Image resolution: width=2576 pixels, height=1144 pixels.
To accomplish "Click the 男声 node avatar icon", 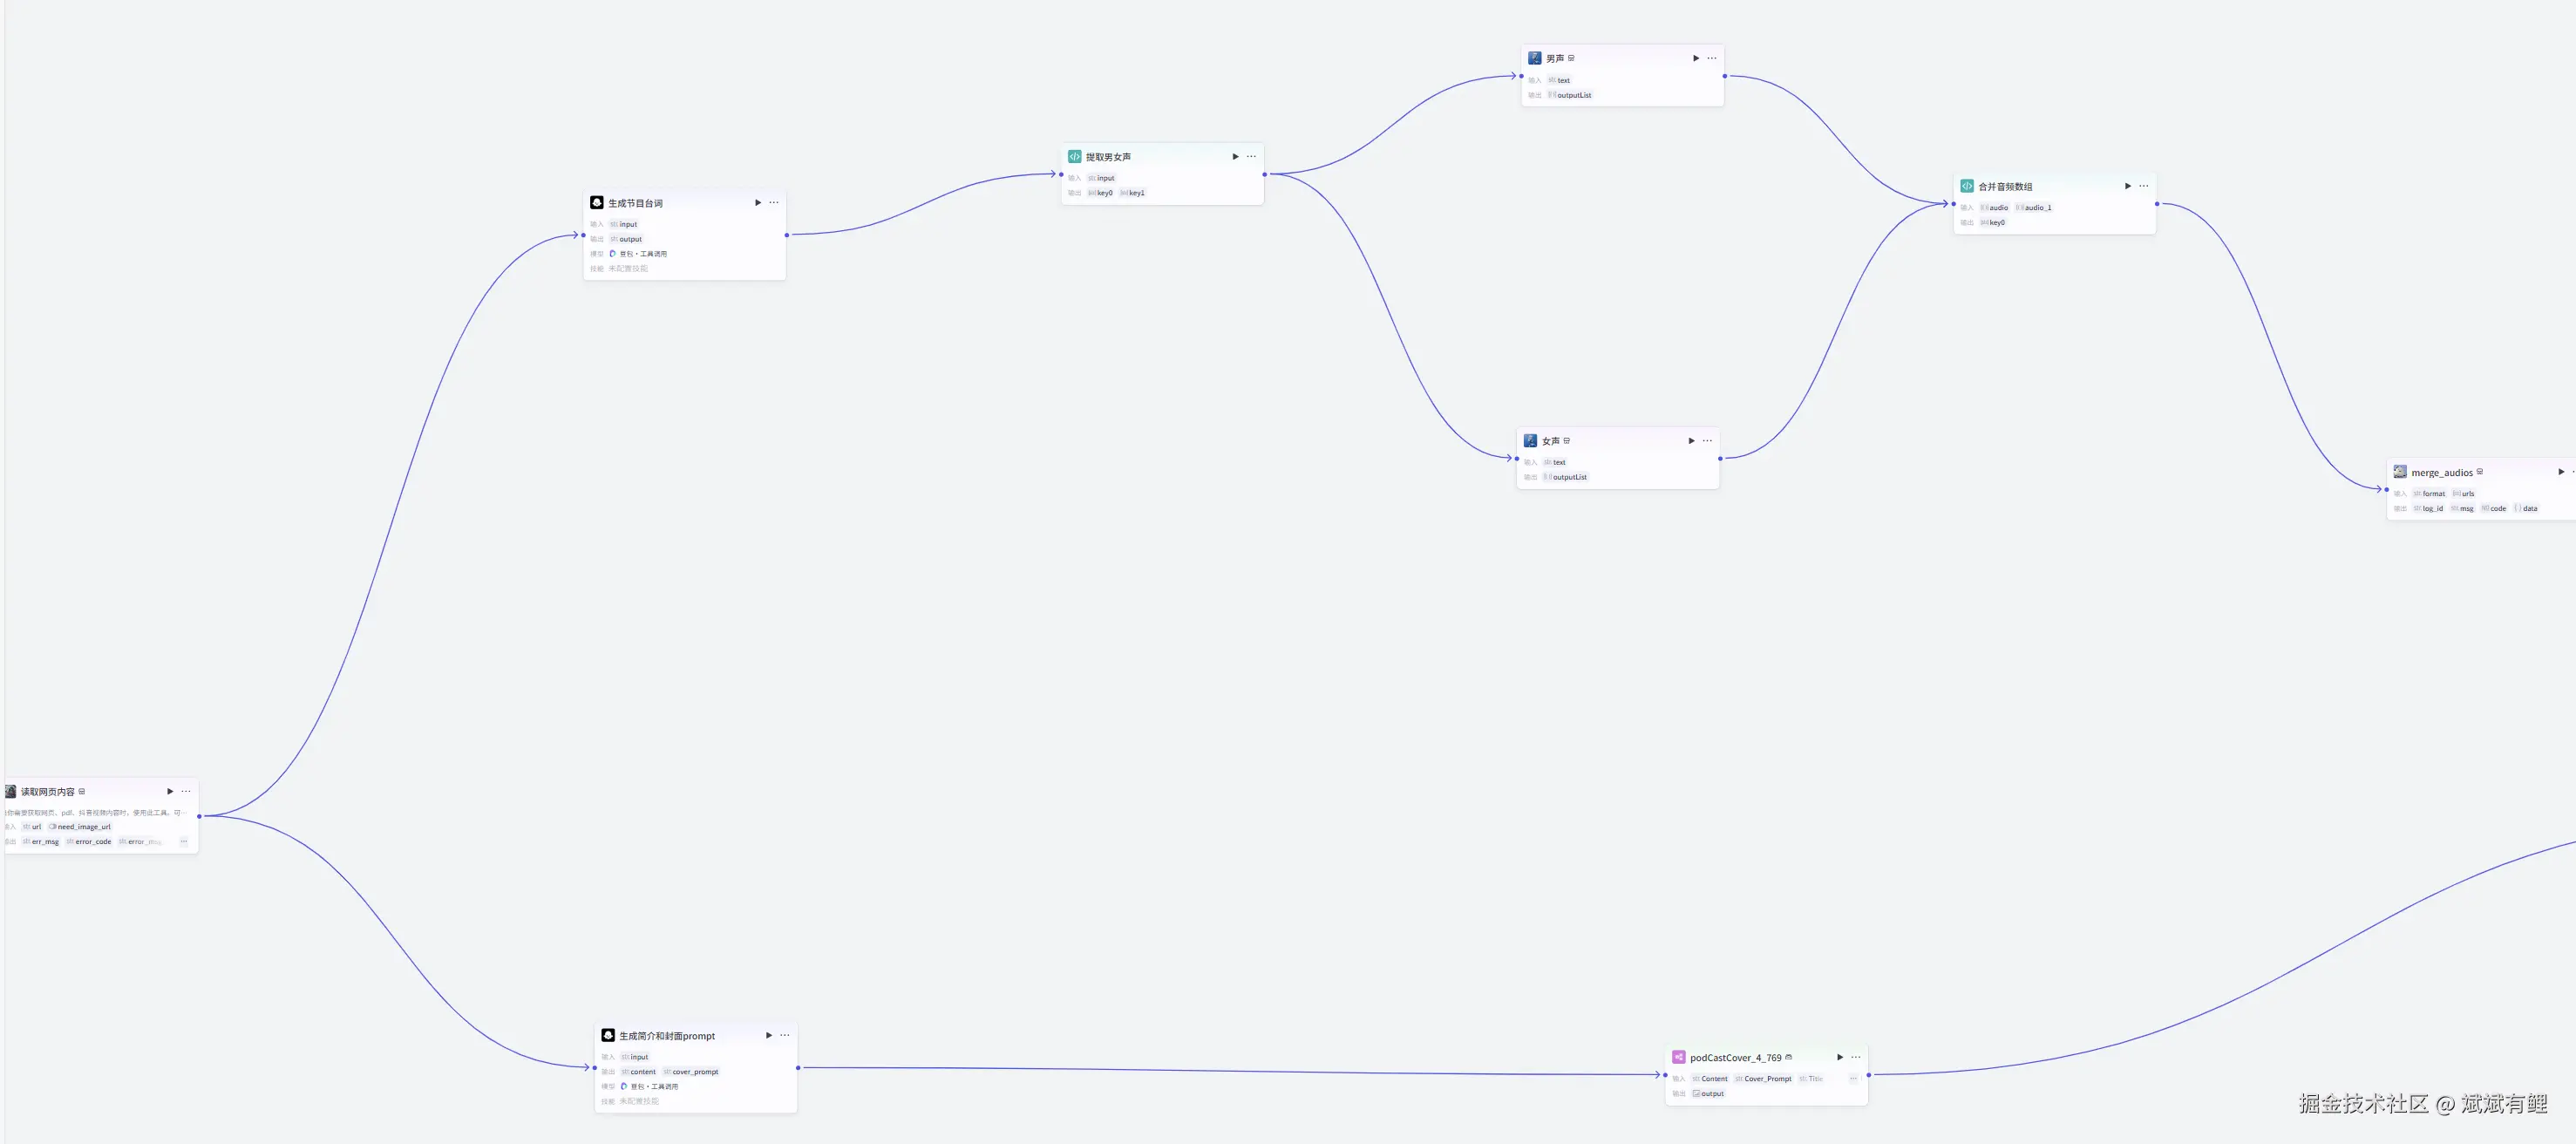I will pos(1534,58).
